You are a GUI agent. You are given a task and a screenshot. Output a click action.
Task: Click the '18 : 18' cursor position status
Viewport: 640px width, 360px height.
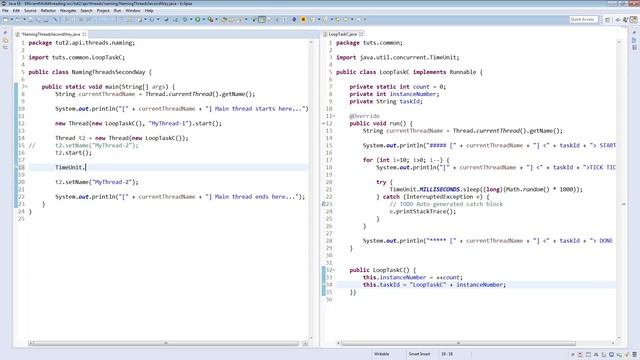tap(447, 354)
